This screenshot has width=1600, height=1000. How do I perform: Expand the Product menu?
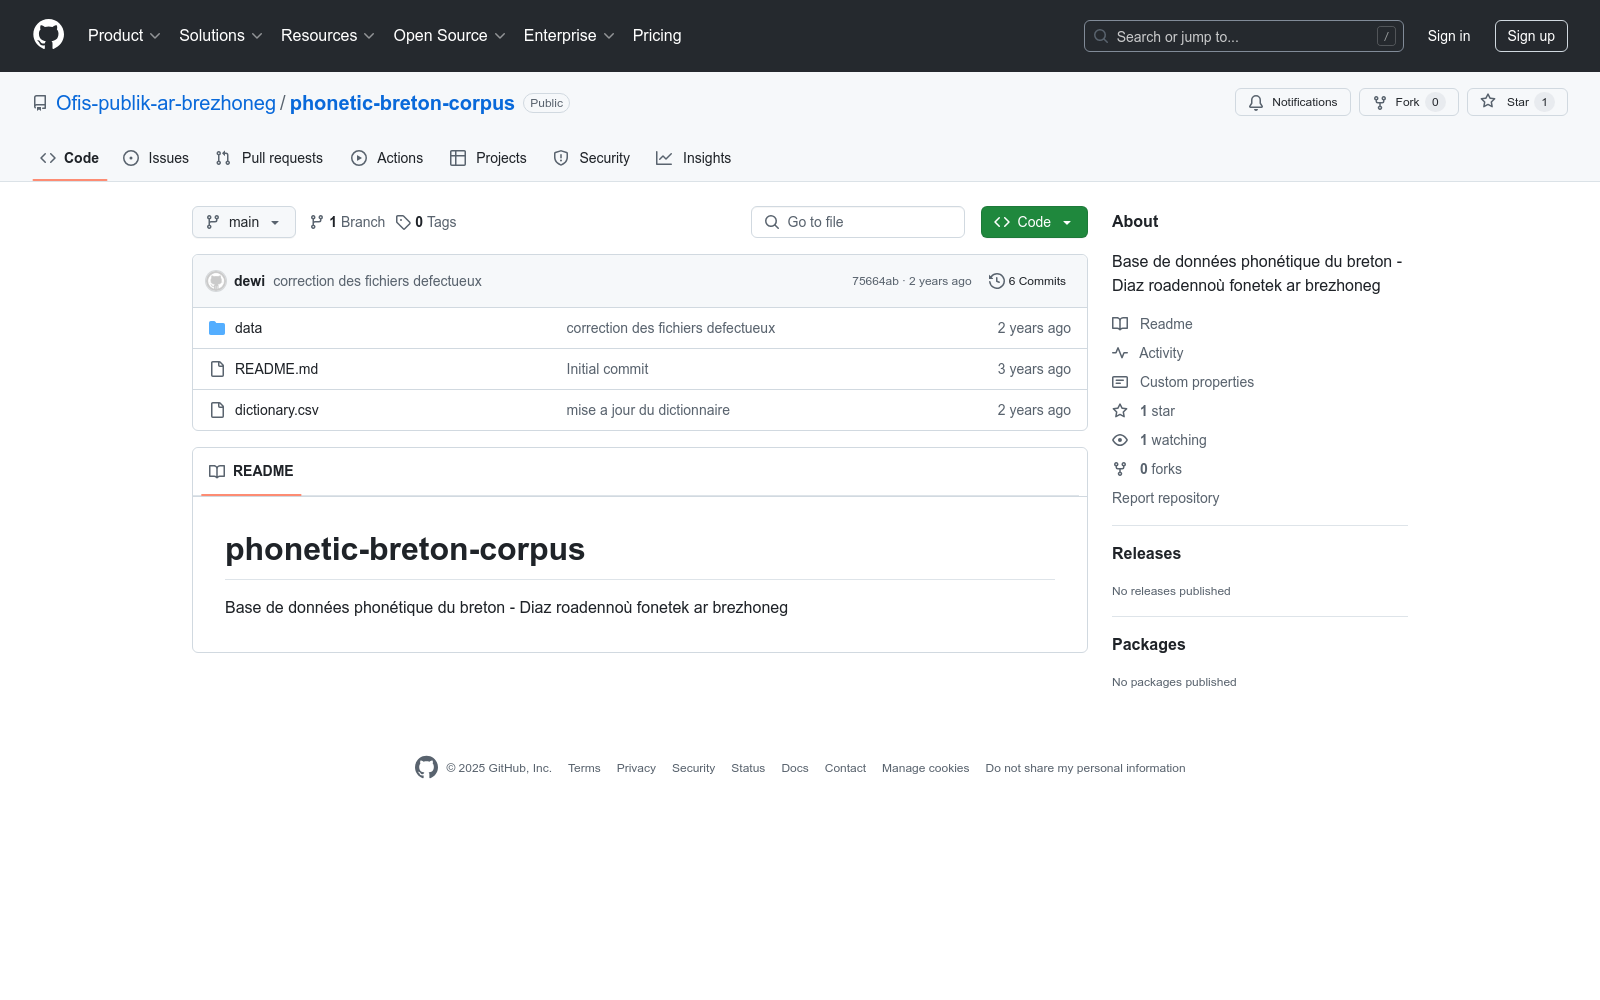pos(124,35)
